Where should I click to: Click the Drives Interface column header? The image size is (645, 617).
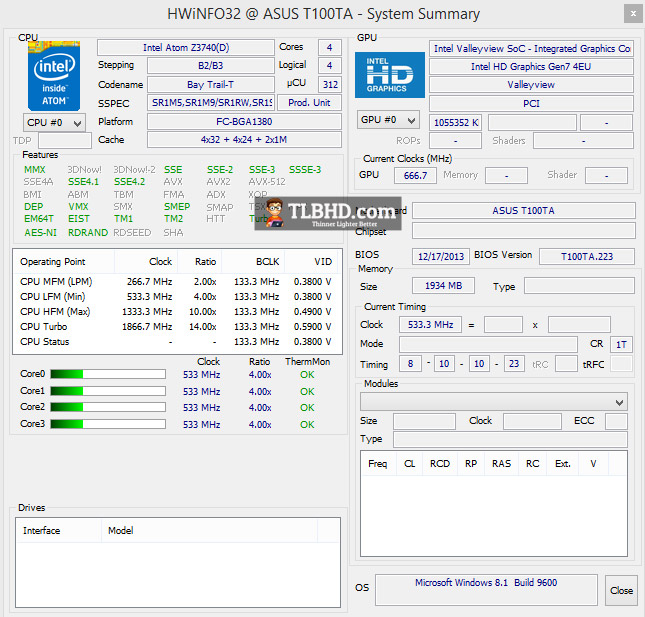59,531
